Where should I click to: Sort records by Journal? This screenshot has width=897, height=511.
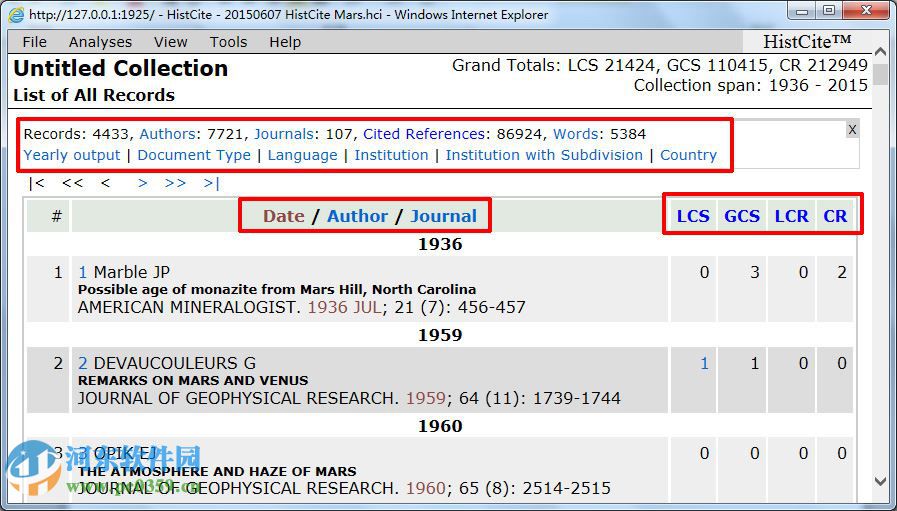point(443,216)
